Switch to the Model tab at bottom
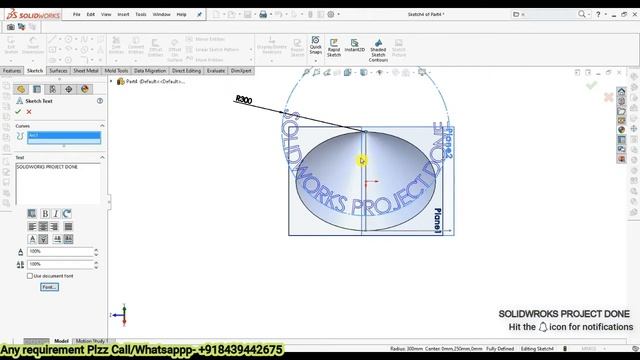The height and width of the screenshot is (360, 640). (x=61, y=341)
